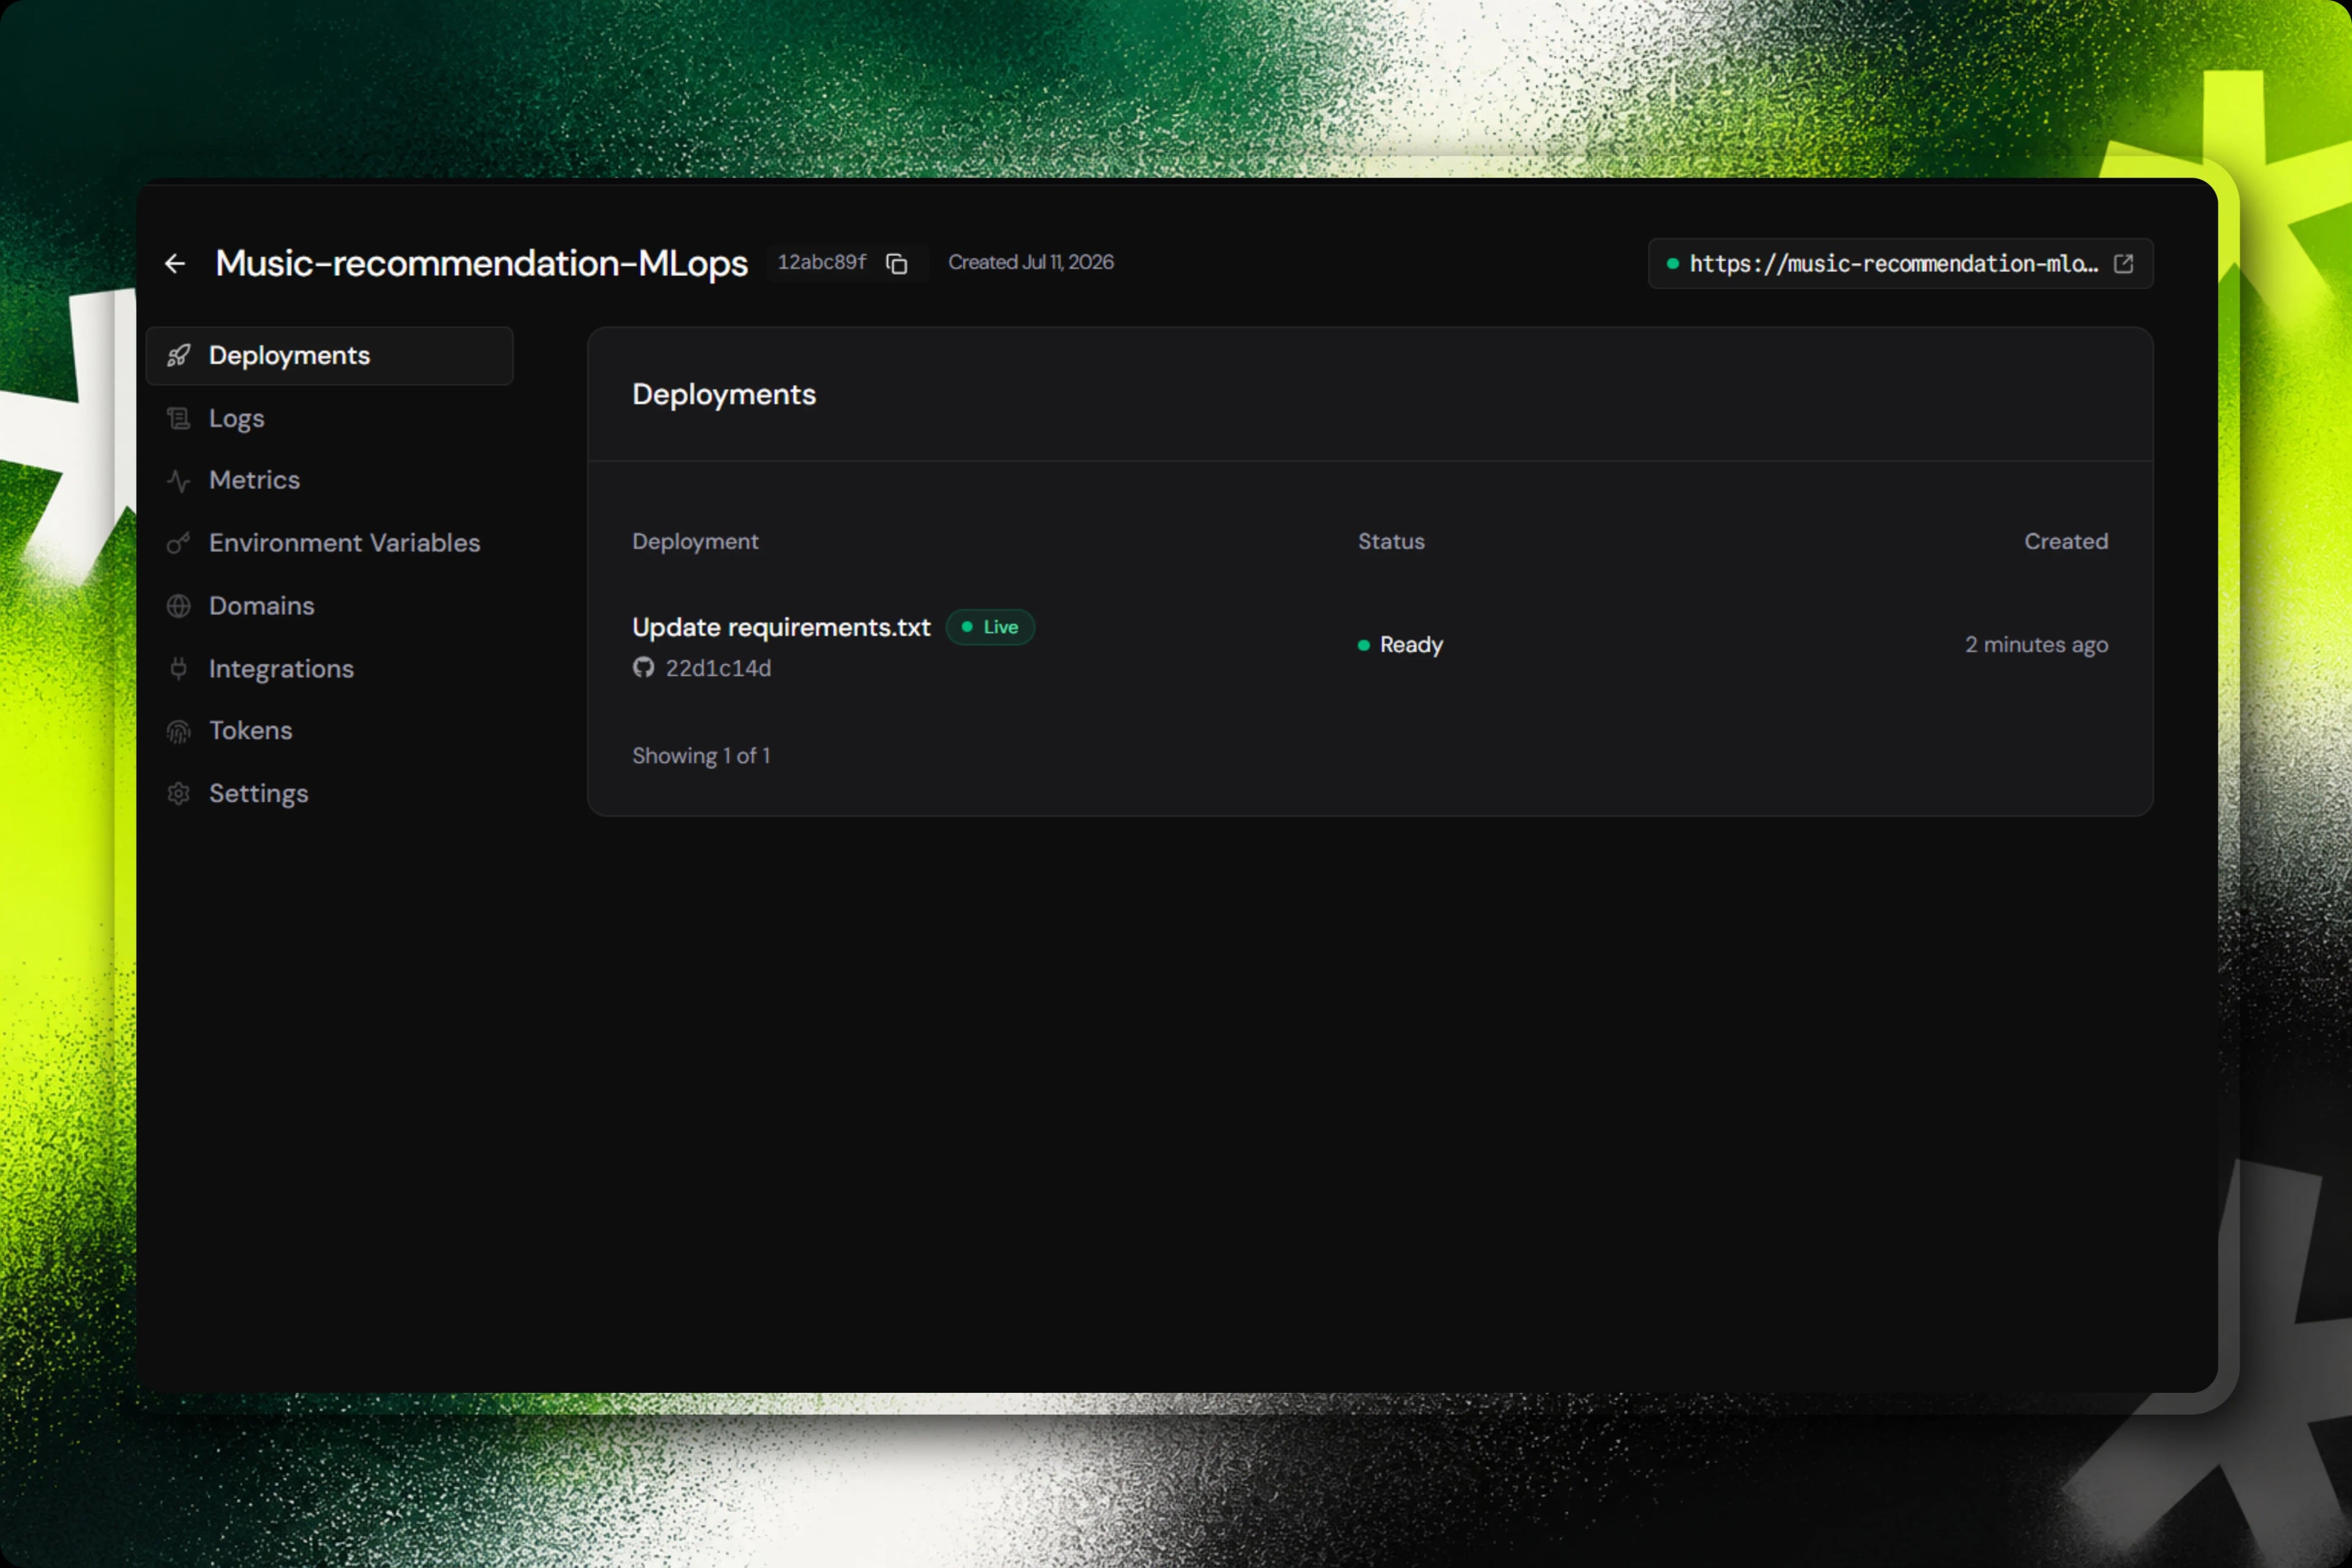Click the Created Jul 11, 2026 date
This screenshot has height=1568, width=2352.
pyautogui.click(x=1030, y=262)
